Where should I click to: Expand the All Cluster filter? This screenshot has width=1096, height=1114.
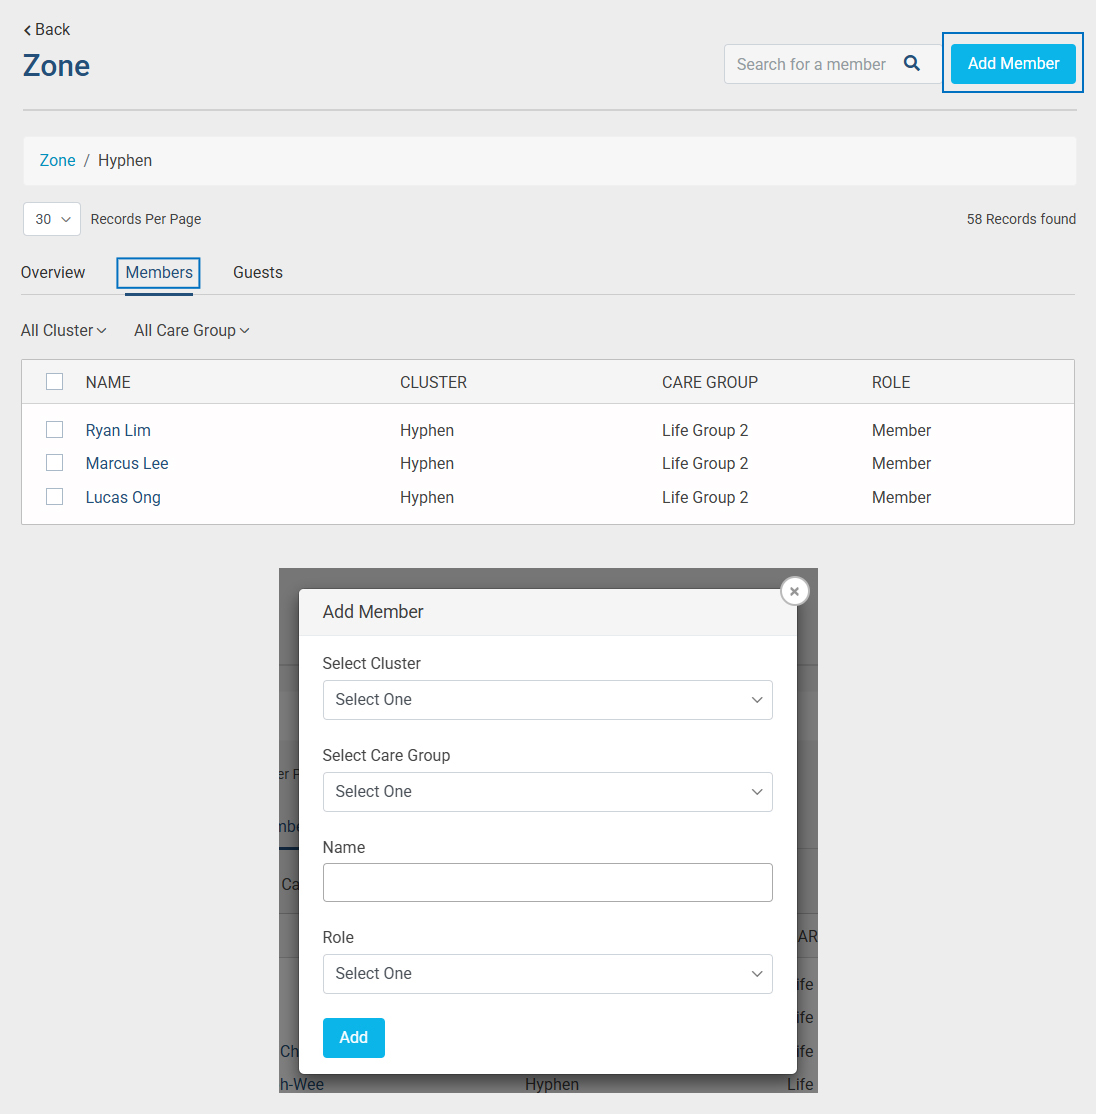(64, 331)
